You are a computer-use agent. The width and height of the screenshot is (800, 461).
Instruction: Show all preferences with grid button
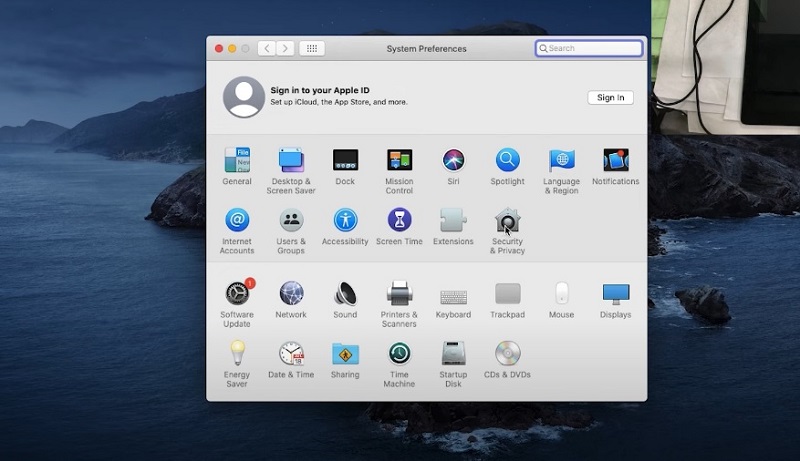coord(312,48)
